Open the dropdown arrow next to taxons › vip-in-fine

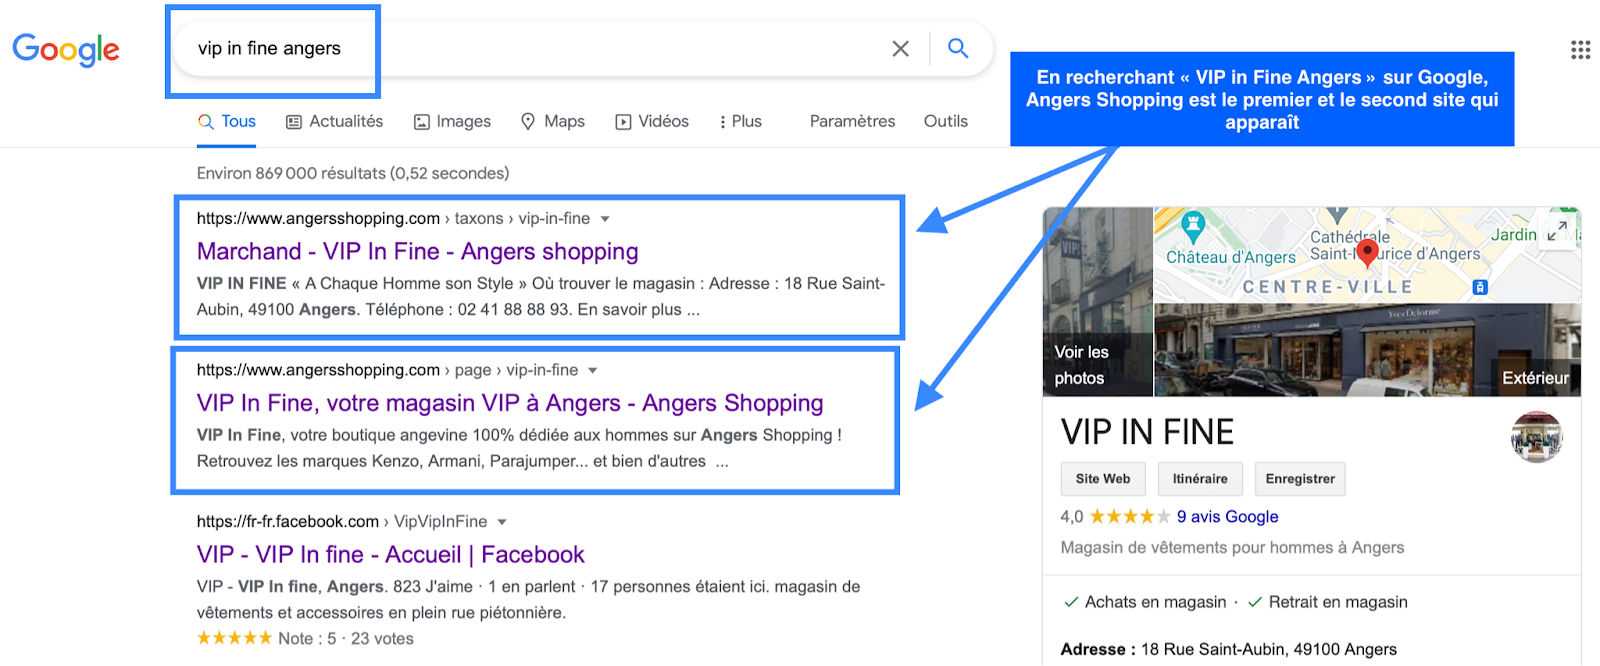pyautogui.click(x=604, y=219)
